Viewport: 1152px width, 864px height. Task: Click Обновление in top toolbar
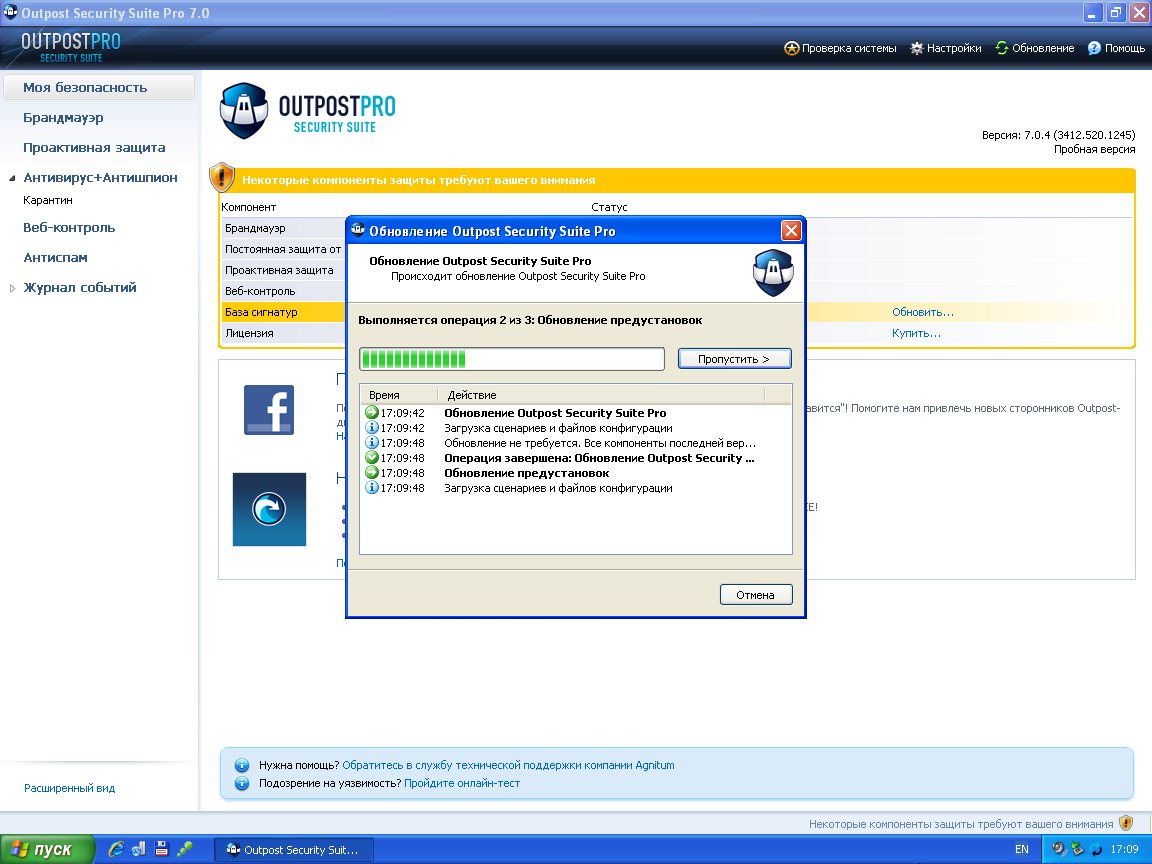(x=1034, y=48)
